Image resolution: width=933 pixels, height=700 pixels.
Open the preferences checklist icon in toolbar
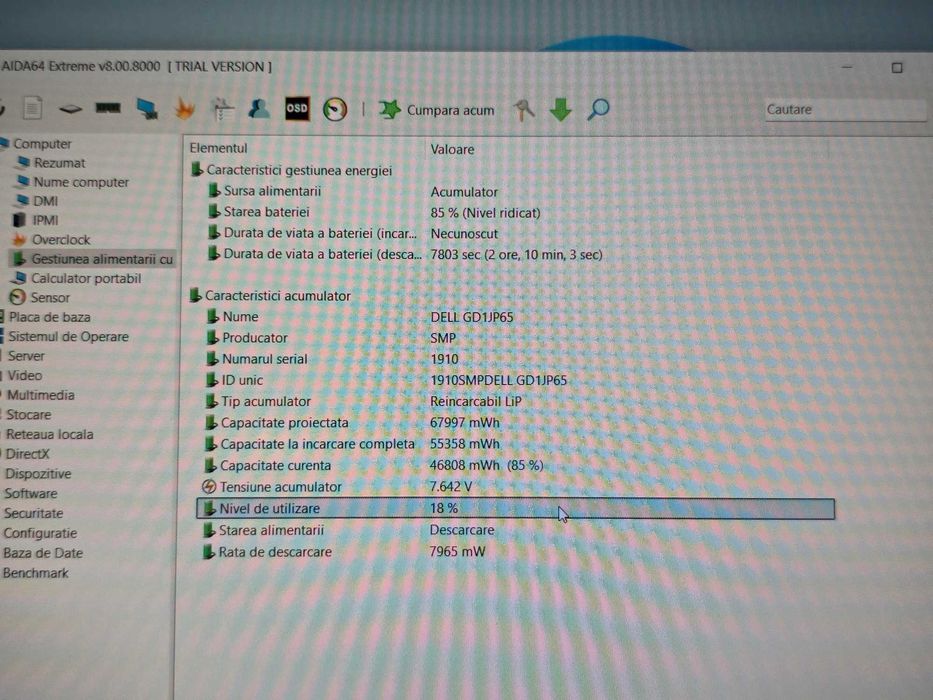(223, 109)
